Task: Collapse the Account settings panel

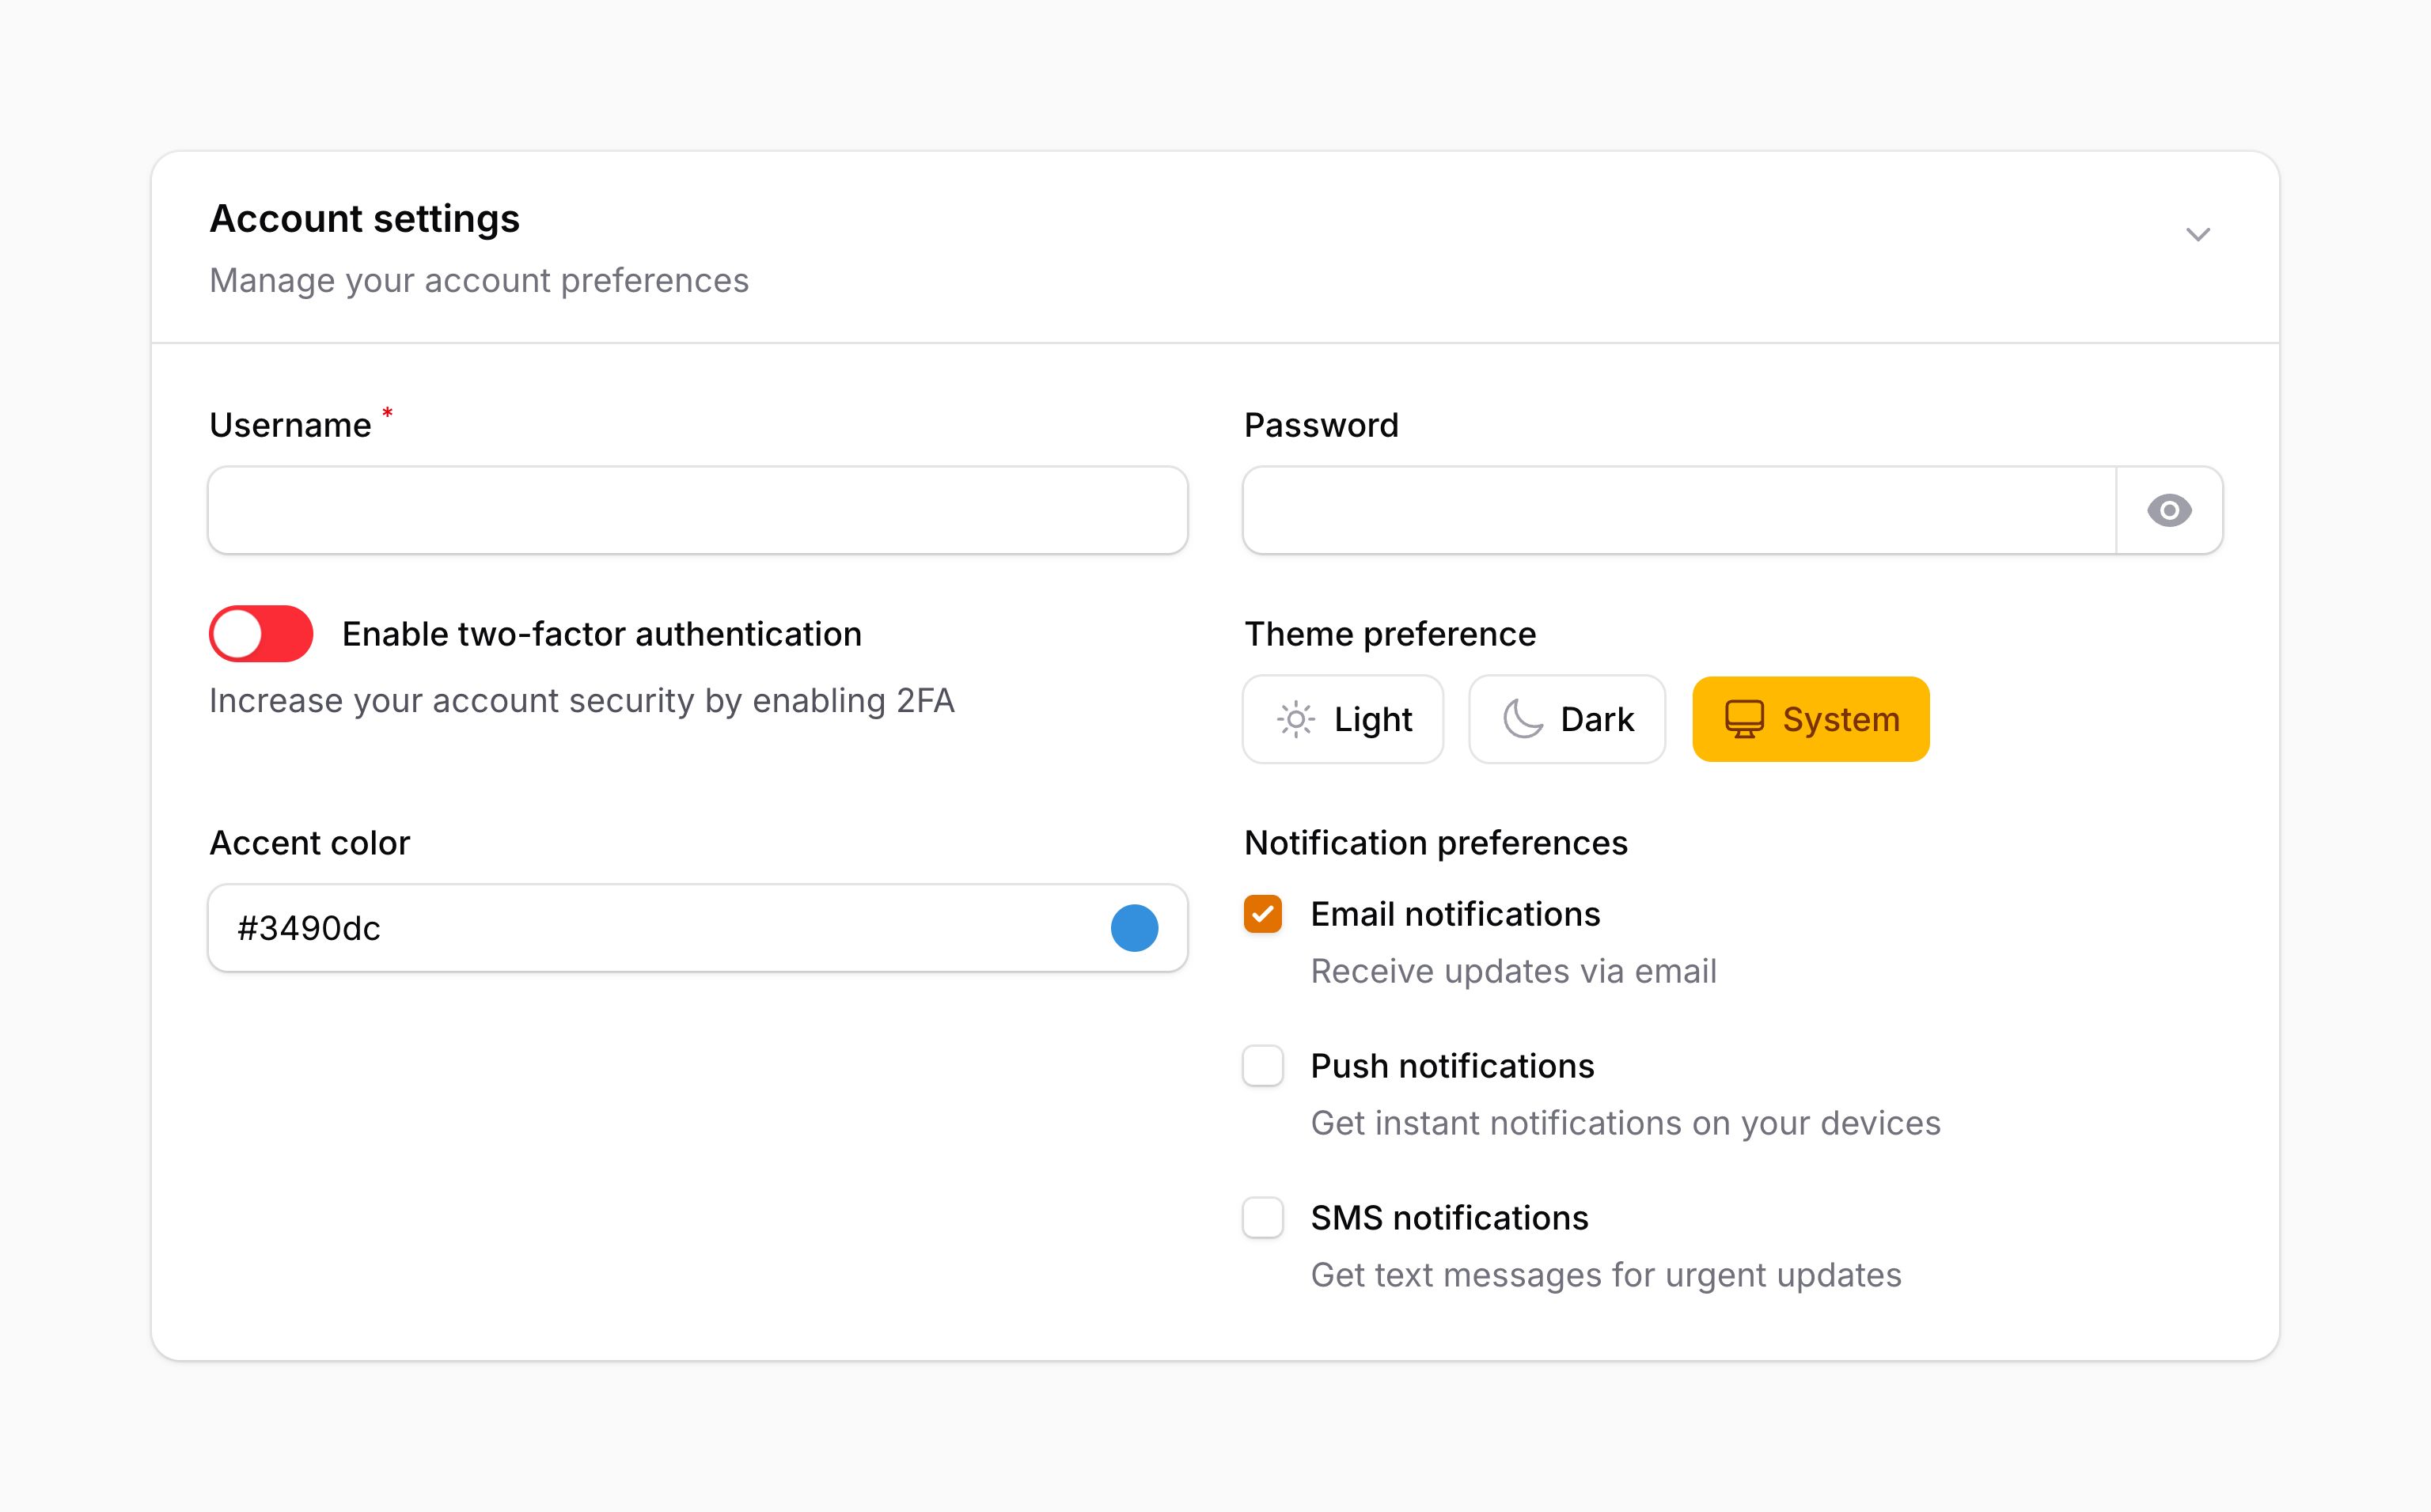Action: pos(2198,235)
